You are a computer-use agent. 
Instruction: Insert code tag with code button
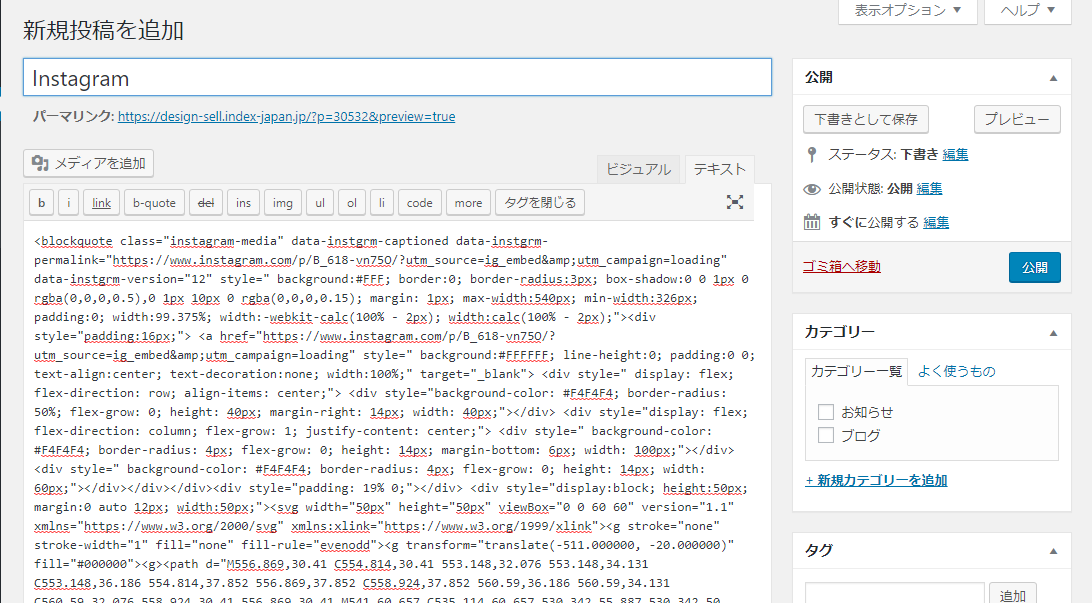coord(420,203)
